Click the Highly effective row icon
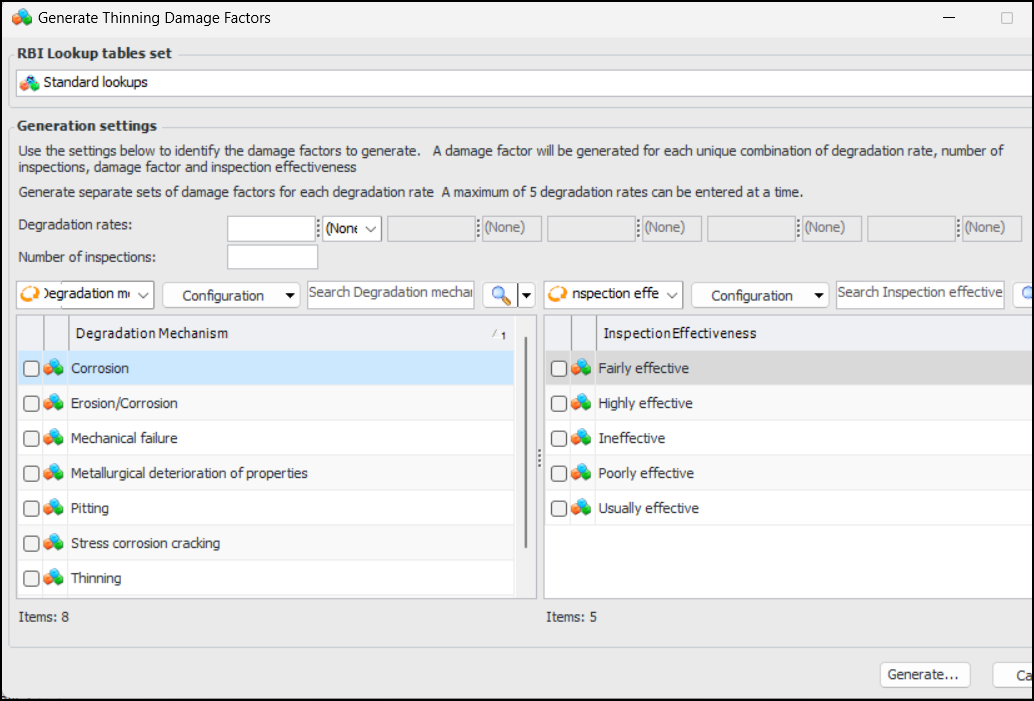 (x=581, y=403)
